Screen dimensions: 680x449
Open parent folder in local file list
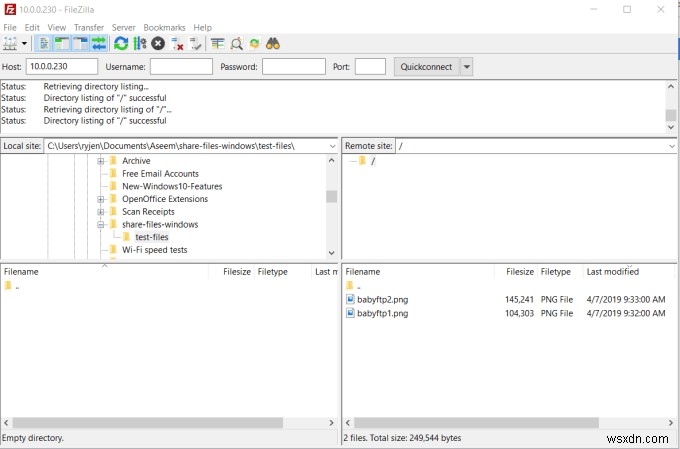click(x=12, y=286)
